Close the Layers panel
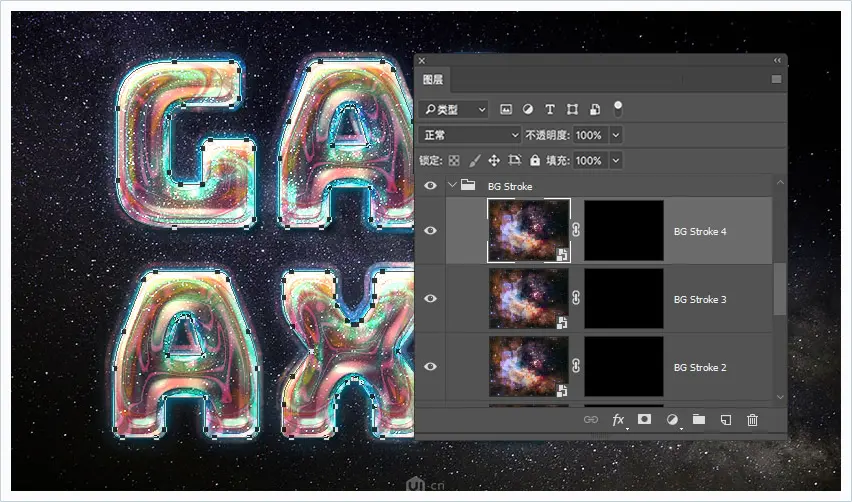852x502 pixels. click(x=422, y=61)
